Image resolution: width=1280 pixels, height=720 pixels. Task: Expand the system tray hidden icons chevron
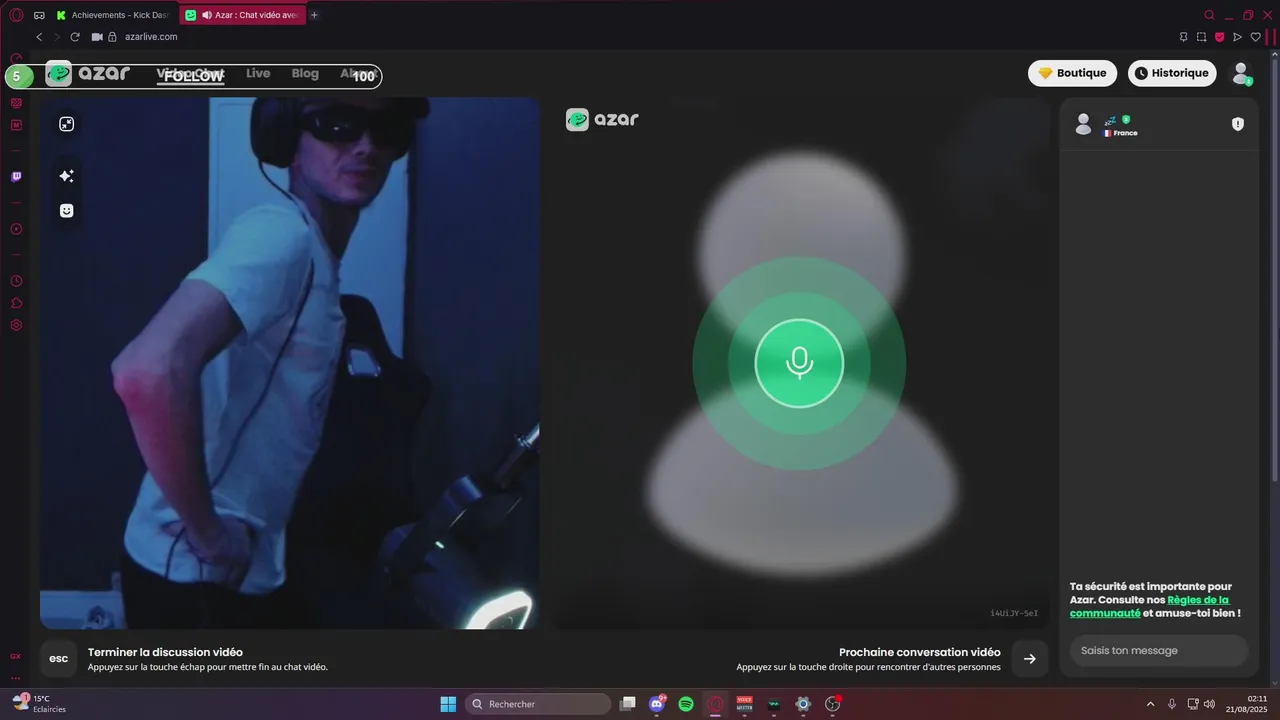pyautogui.click(x=1150, y=704)
